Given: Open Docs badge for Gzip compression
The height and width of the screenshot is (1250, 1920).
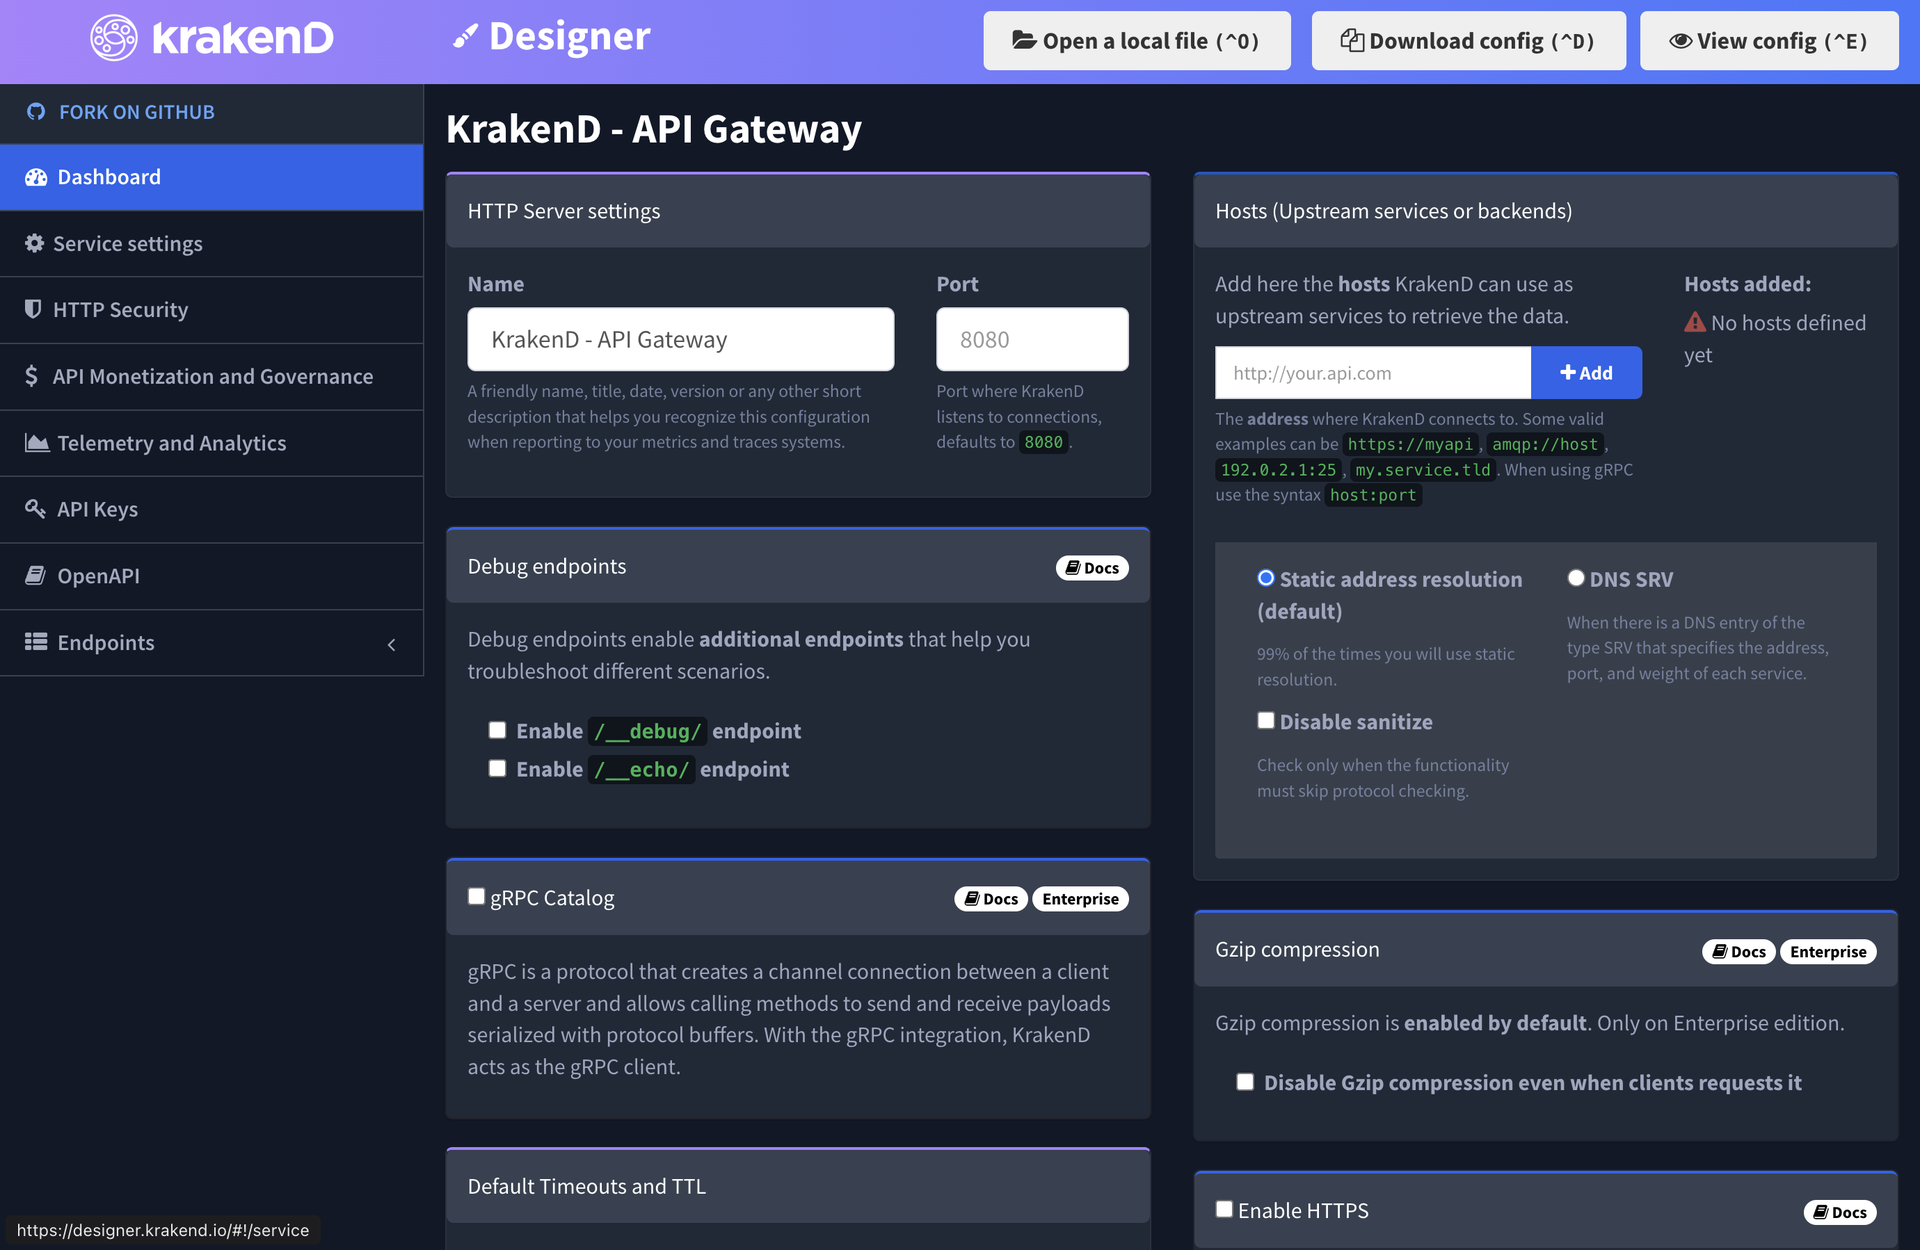Looking at the screenshot, I should 1739,952.
